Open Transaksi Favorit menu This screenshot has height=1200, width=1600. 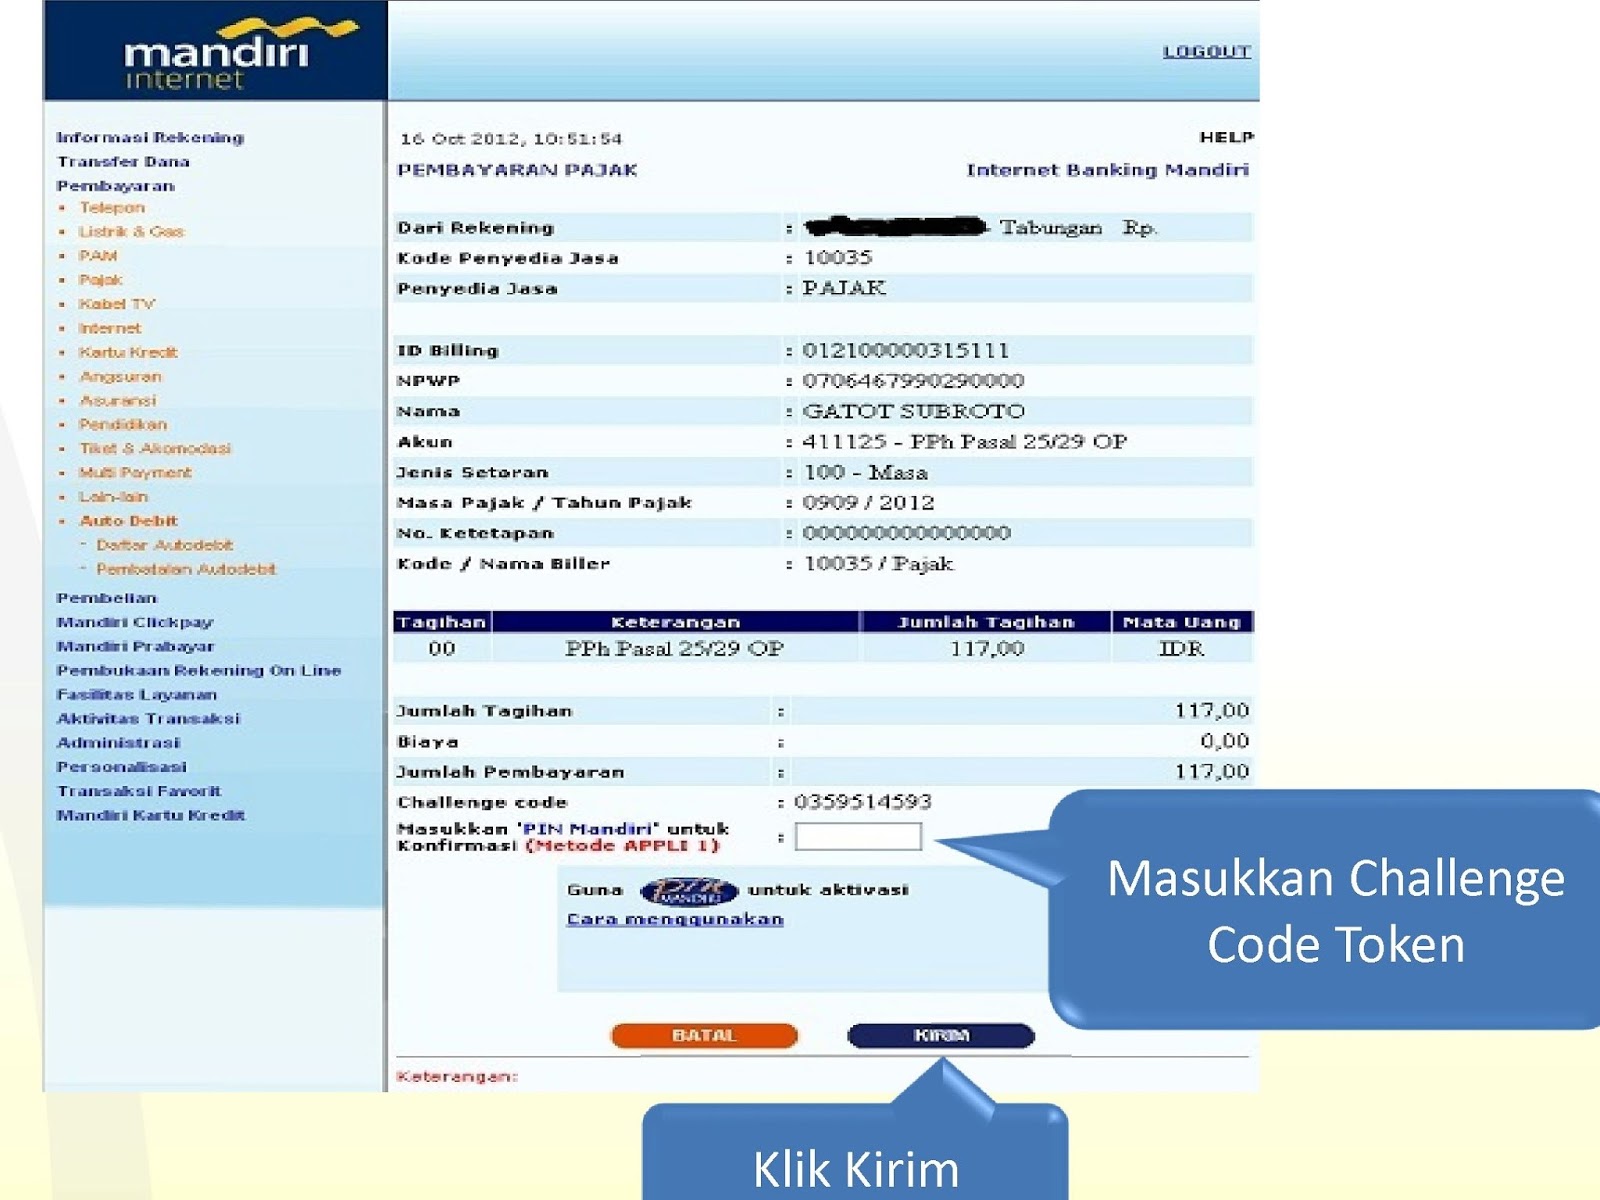click(139, 791)
